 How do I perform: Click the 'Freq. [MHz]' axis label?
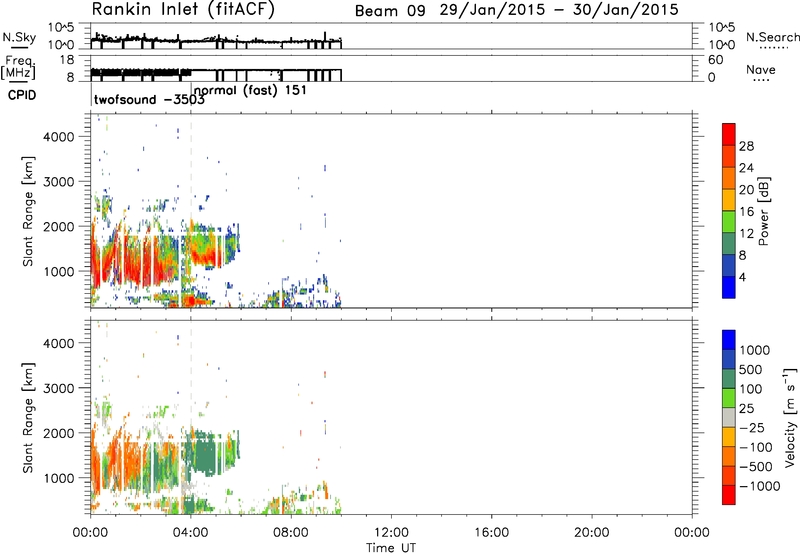[19, 68]
